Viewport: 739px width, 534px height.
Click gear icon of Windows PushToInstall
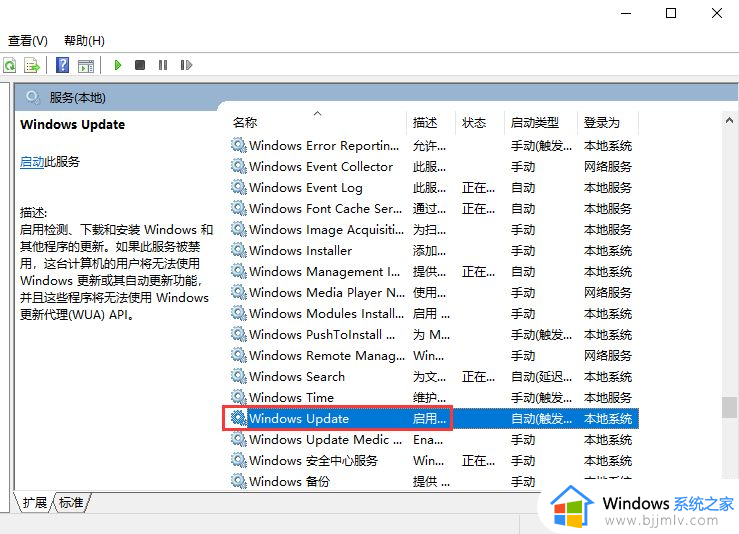tap(238, 334)
